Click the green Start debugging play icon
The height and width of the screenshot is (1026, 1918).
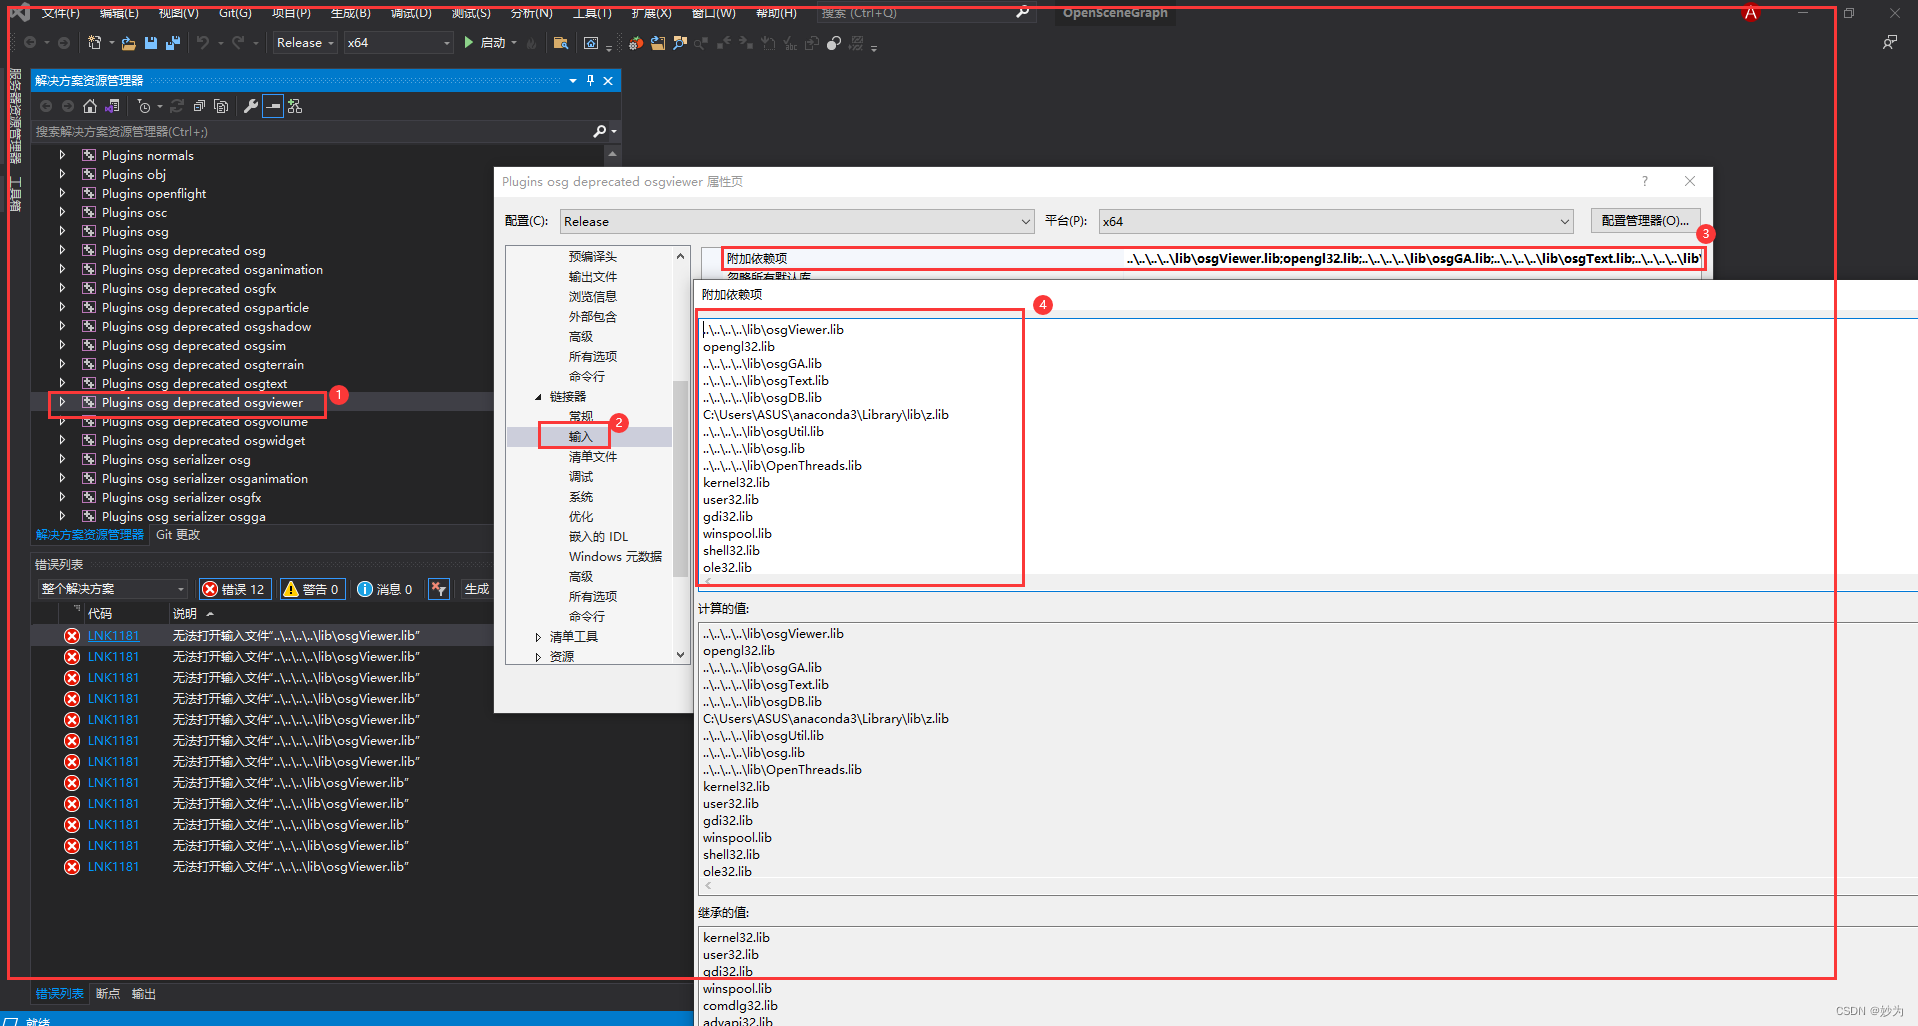468,43
